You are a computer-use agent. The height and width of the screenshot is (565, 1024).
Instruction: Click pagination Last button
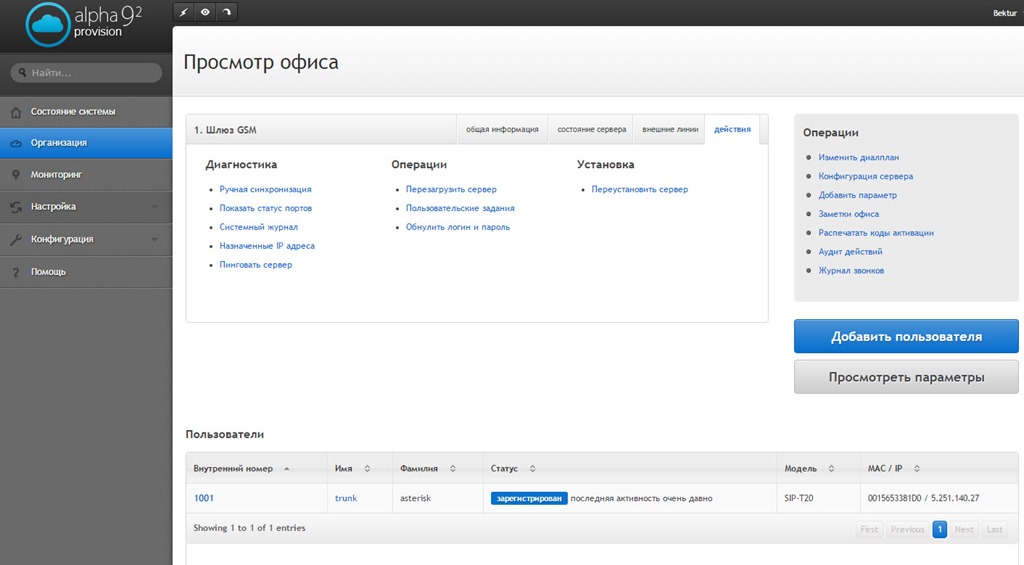click(x=995, y=529)
